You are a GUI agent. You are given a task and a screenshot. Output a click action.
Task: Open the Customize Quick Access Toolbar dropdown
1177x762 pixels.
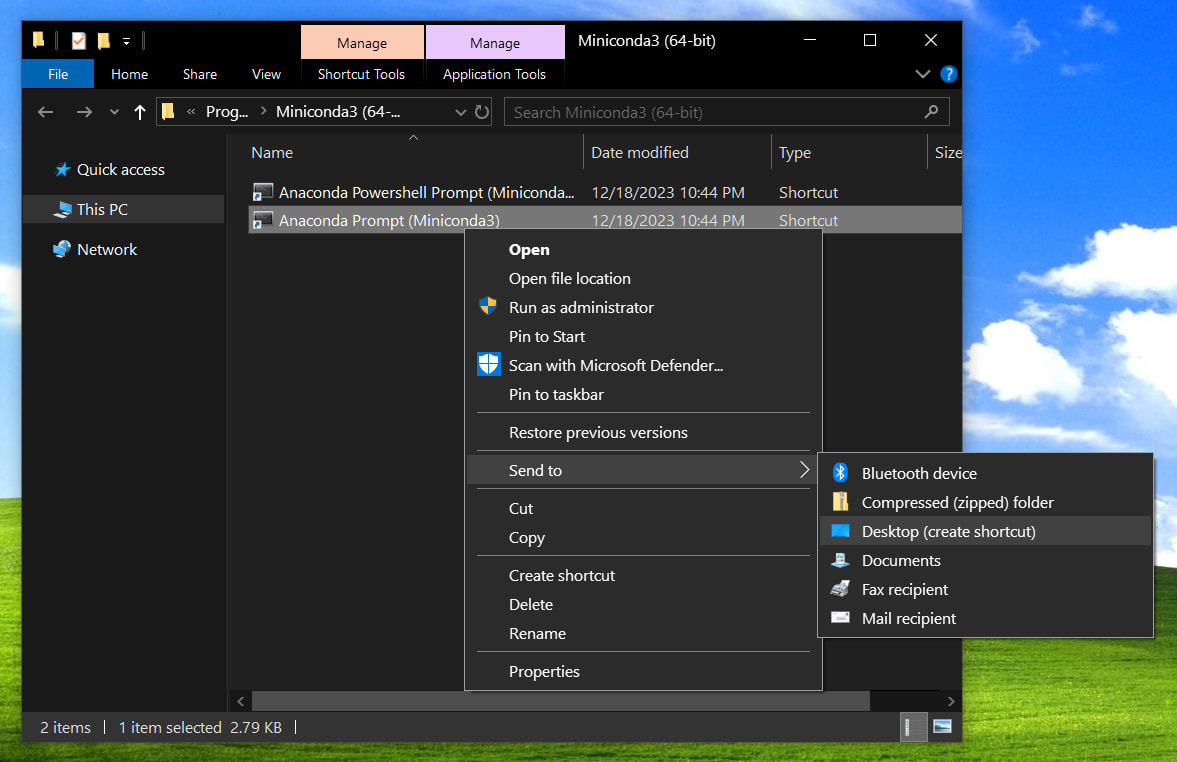(126, 41)
